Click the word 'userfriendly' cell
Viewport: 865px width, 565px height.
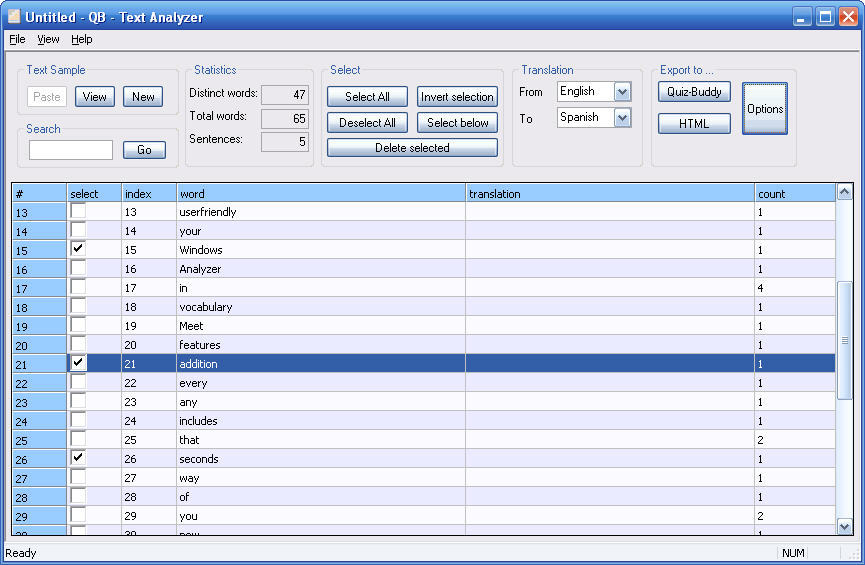pyautogui.click(x=321, y=211)
